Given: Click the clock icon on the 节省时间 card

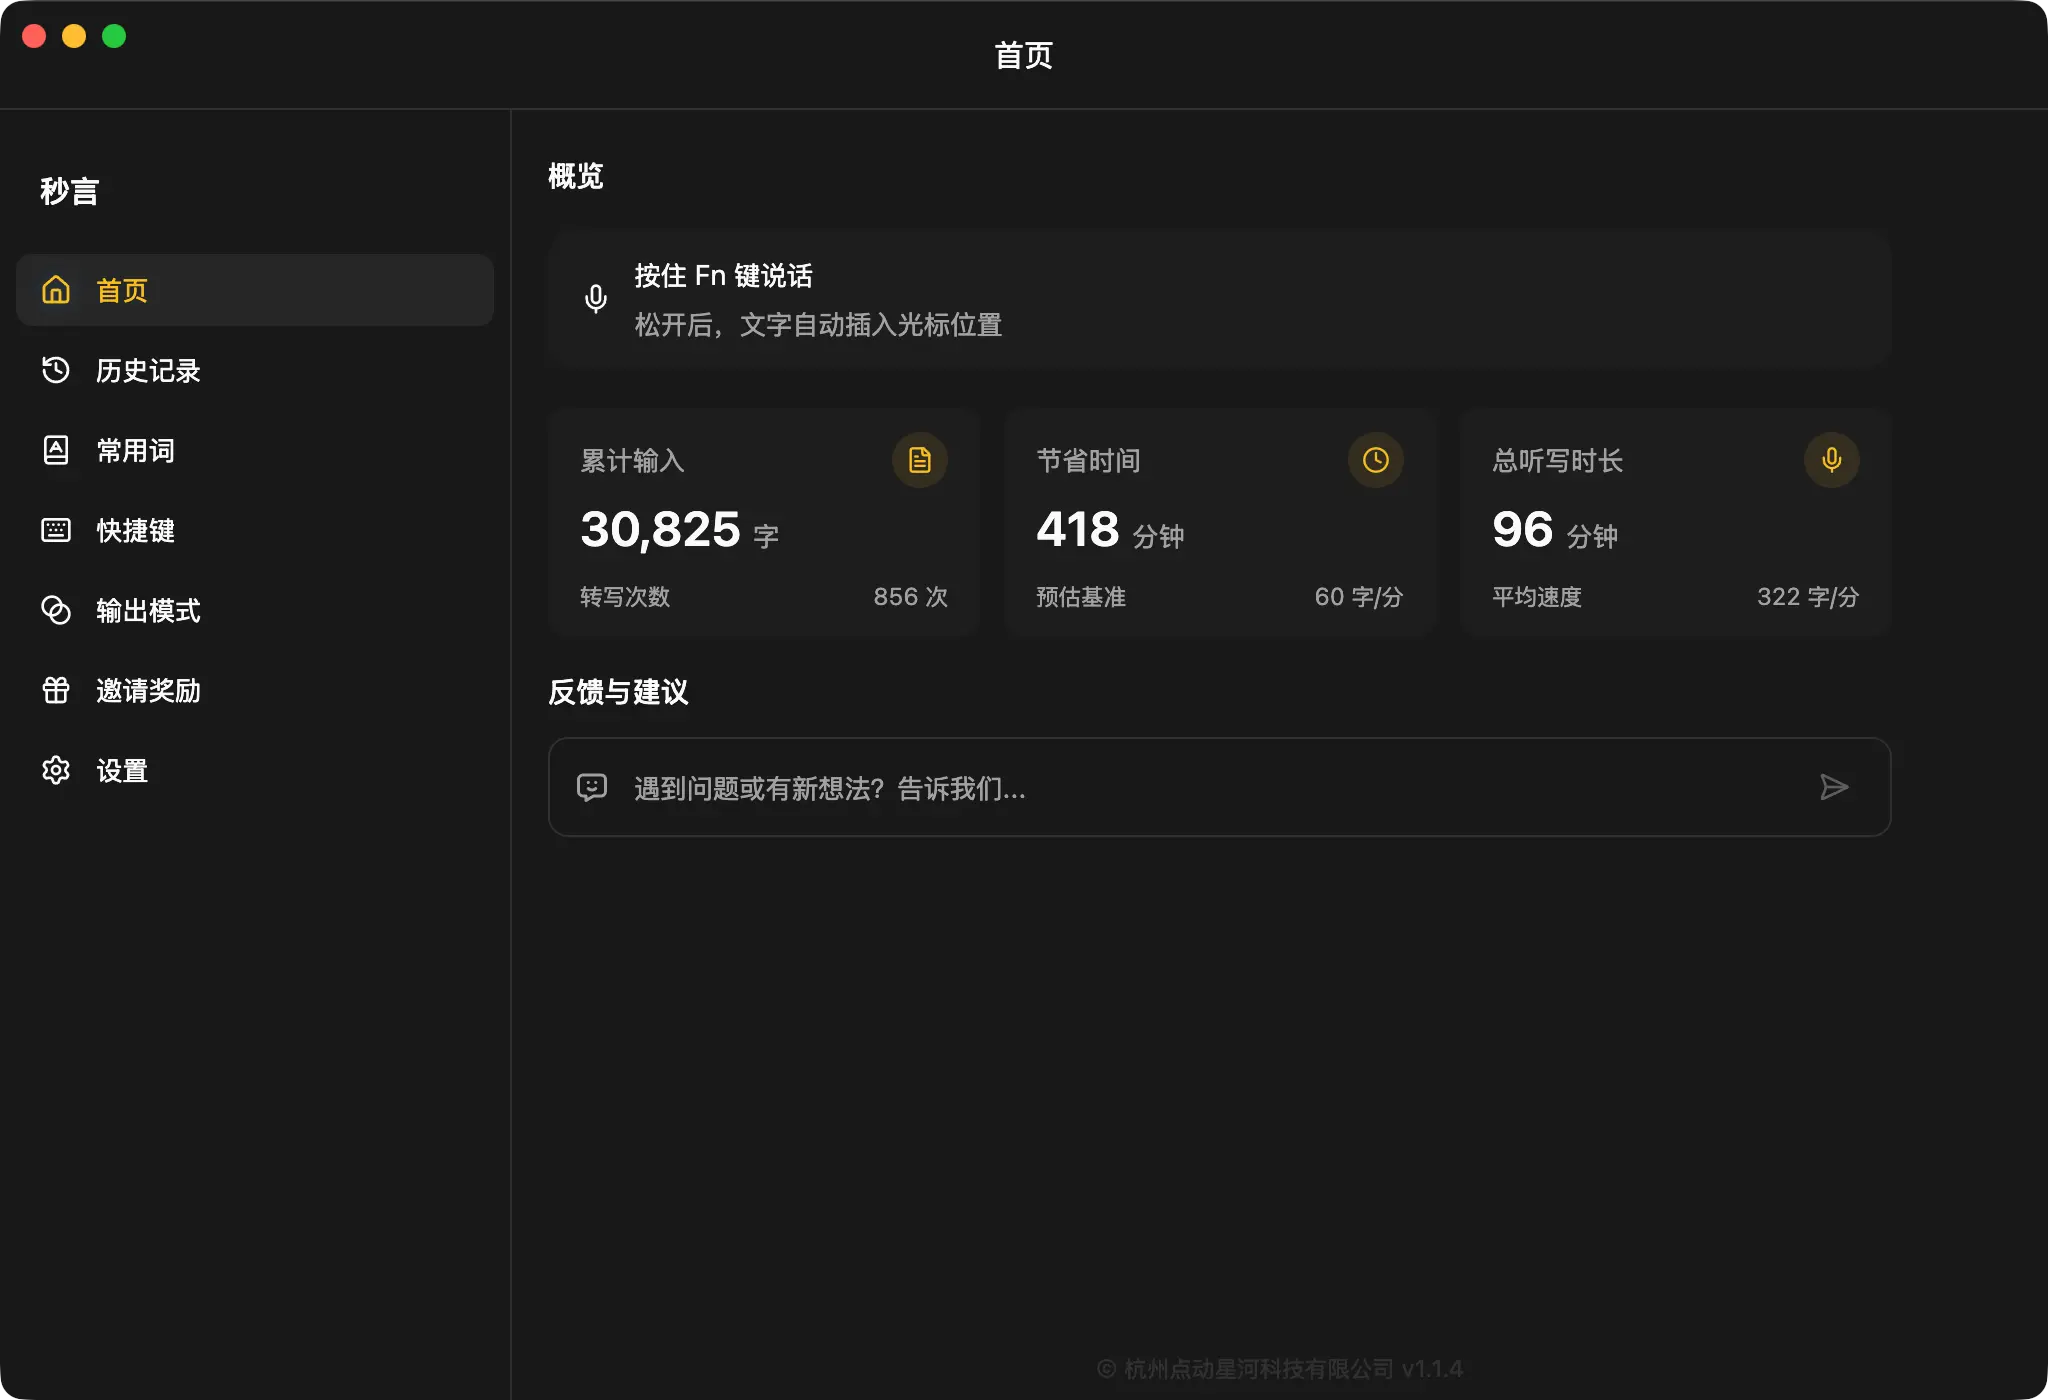Looking at the screenshot, I should click(1375, 460).
